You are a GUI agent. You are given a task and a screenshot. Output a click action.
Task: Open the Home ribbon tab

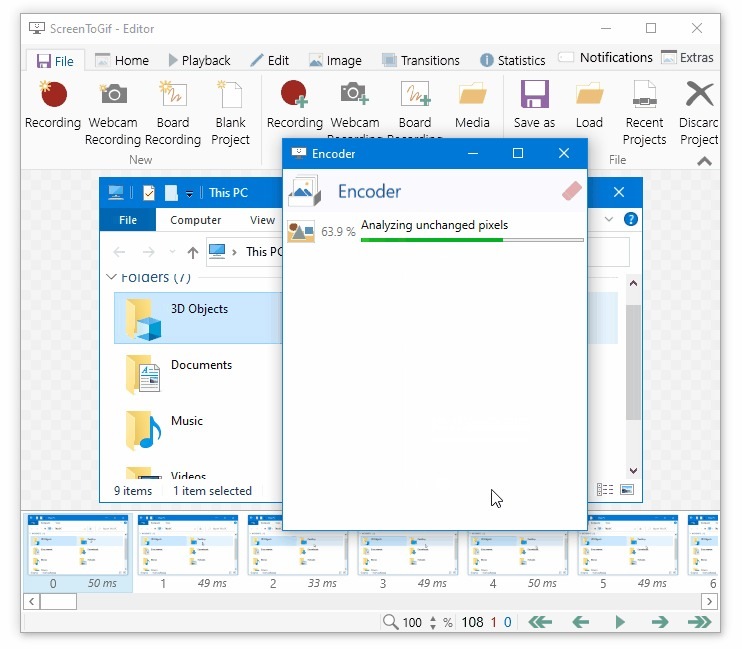coord(122,61)
